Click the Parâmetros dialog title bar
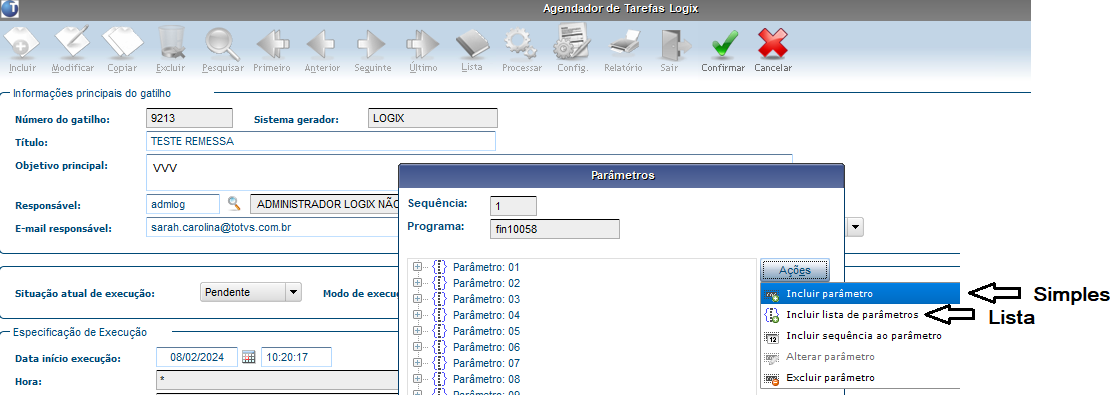Image resolution: width=1117 pixels, height=399 pixels. (622, 175)
